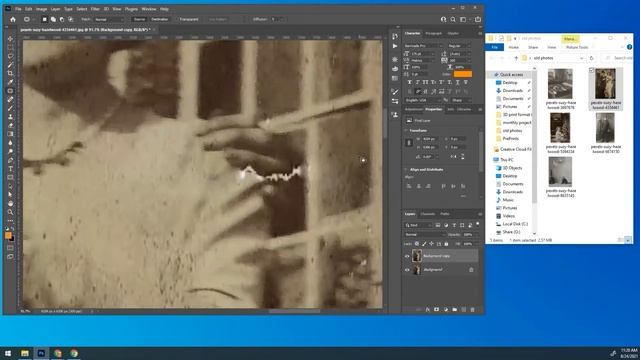The width and height of the screenshot is (640, 360).
Task: Select Local Disk (C:) in Explorer sidebar
Action: coord(515,224)
